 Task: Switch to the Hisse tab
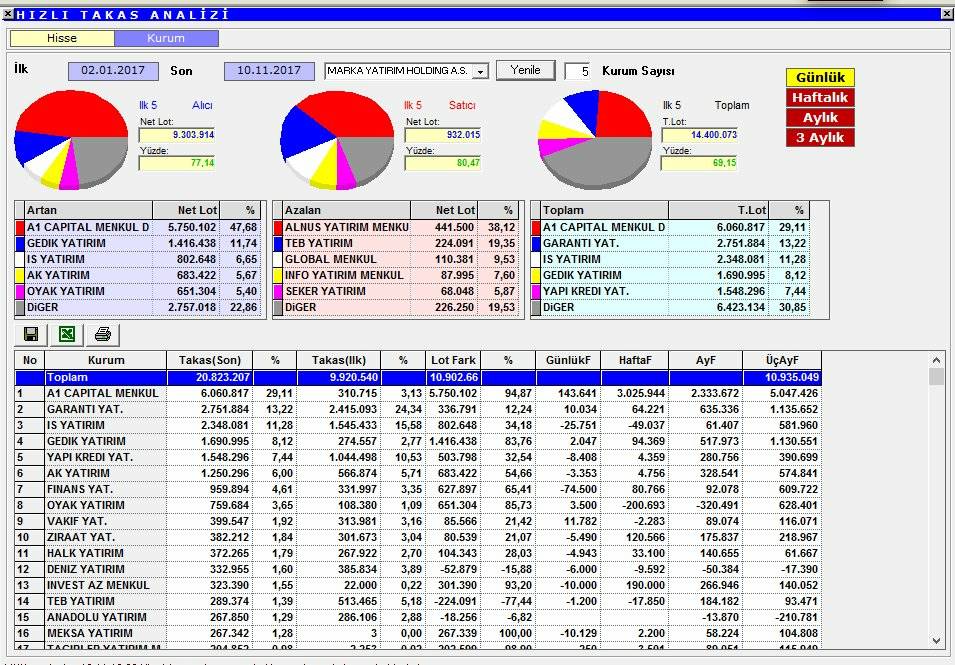(62, 38)
